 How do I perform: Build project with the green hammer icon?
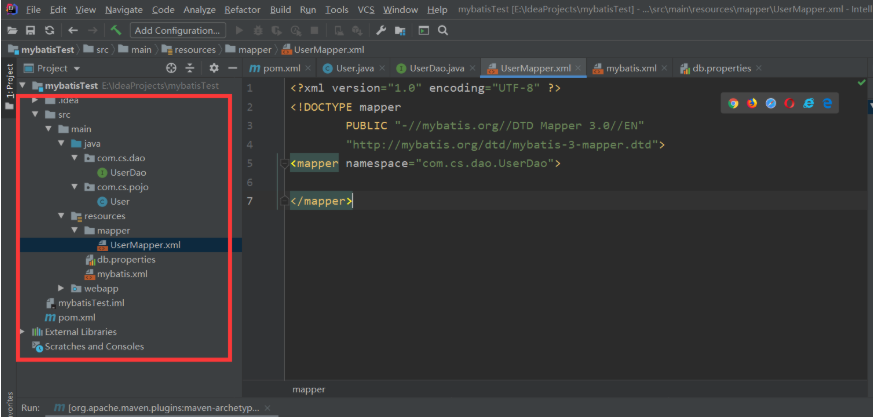point(116,30)
